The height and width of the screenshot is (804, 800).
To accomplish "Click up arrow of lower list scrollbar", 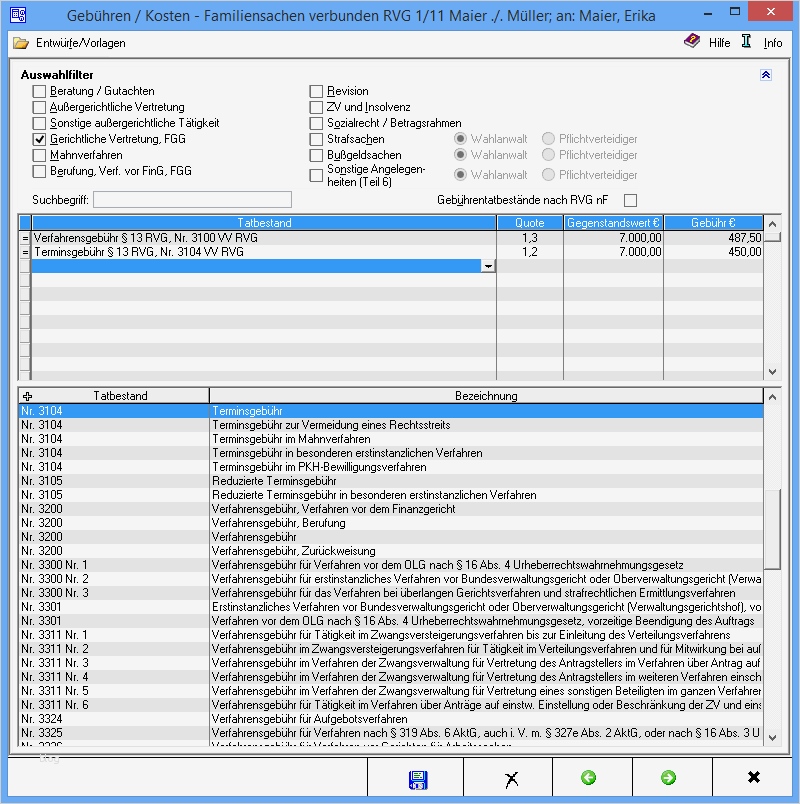I will [772, 397].
